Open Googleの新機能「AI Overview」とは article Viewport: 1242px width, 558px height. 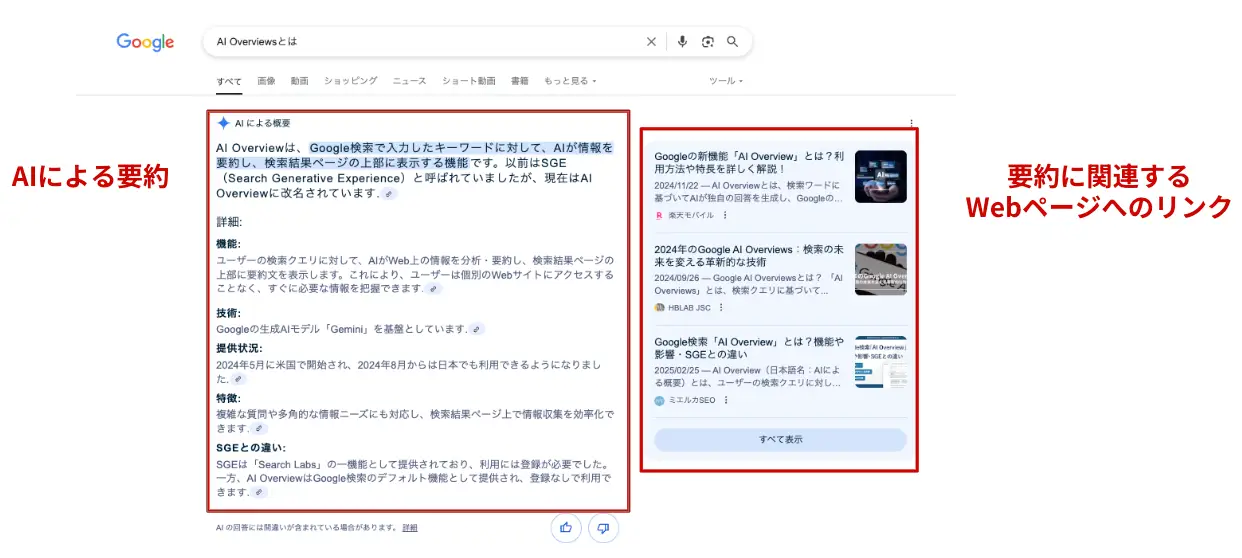[x=750, y=163]
